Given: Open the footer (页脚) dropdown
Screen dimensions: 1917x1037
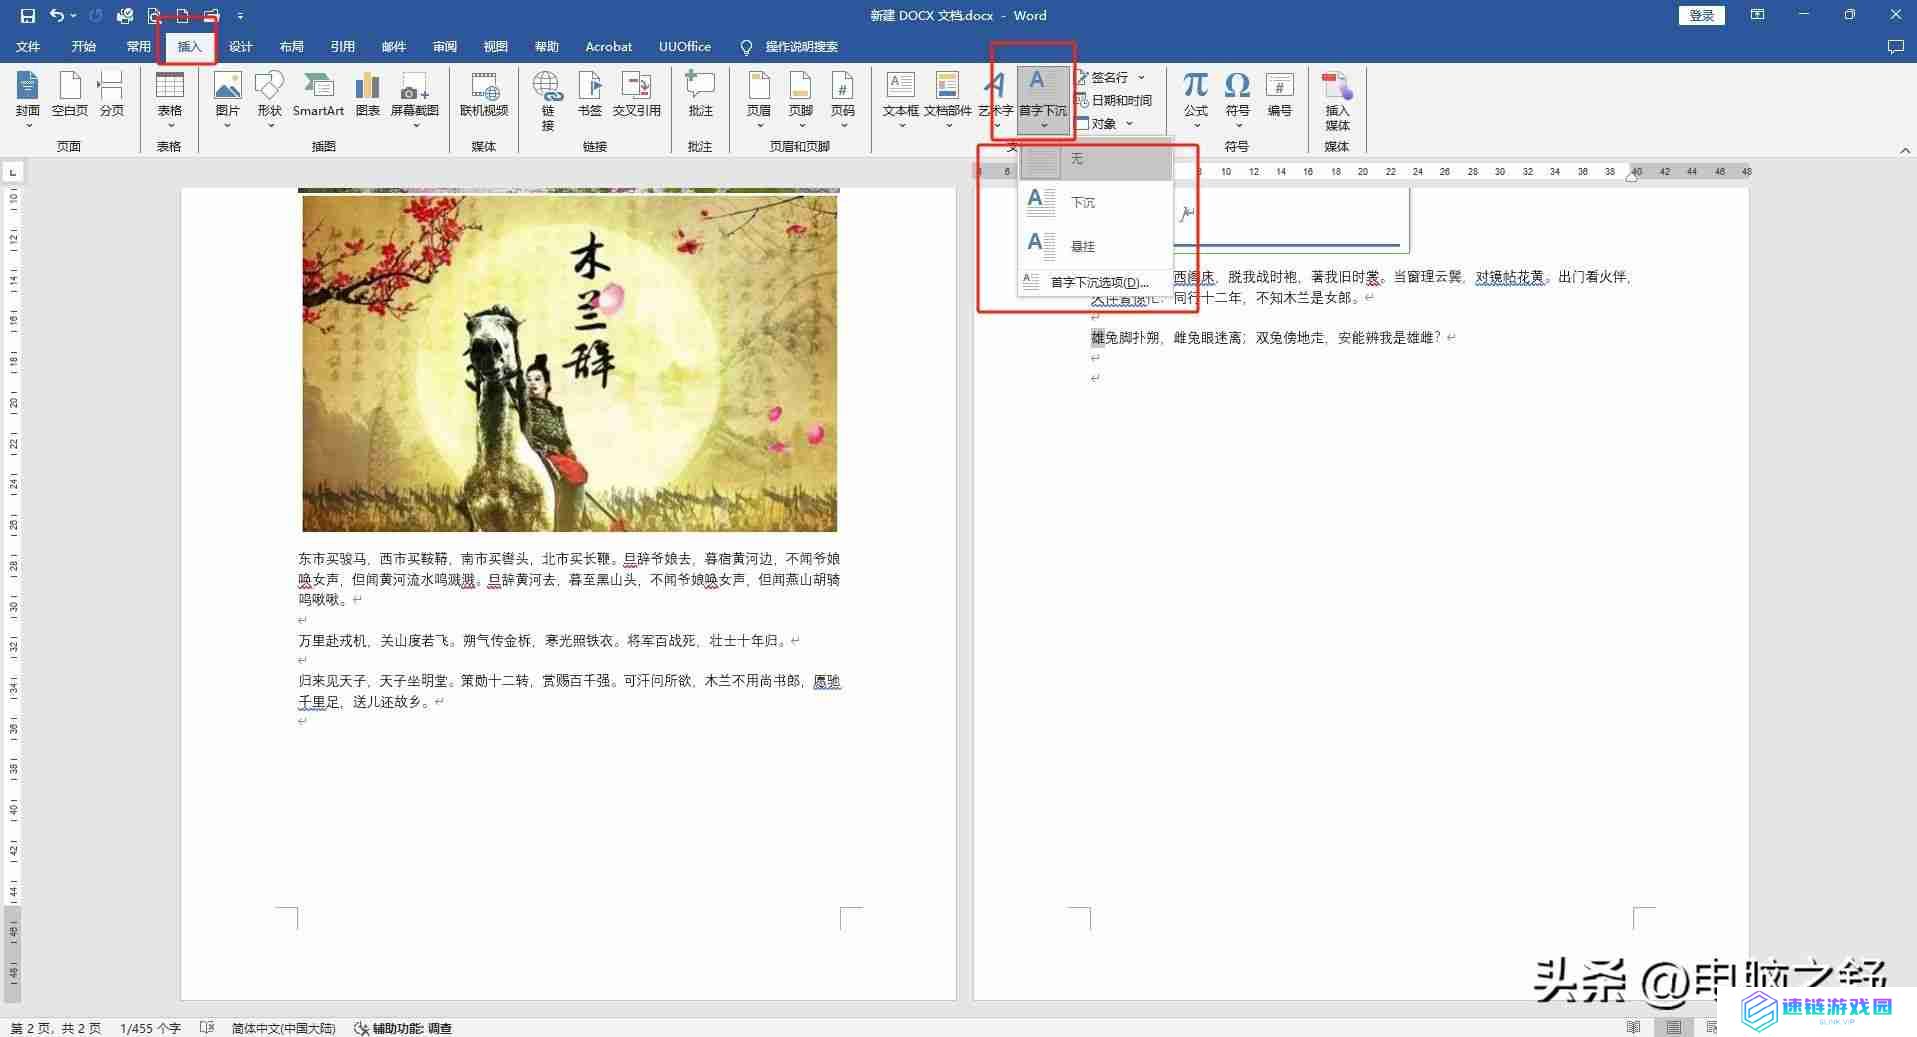Looking at the screenshot, I should tap(801, 100).
